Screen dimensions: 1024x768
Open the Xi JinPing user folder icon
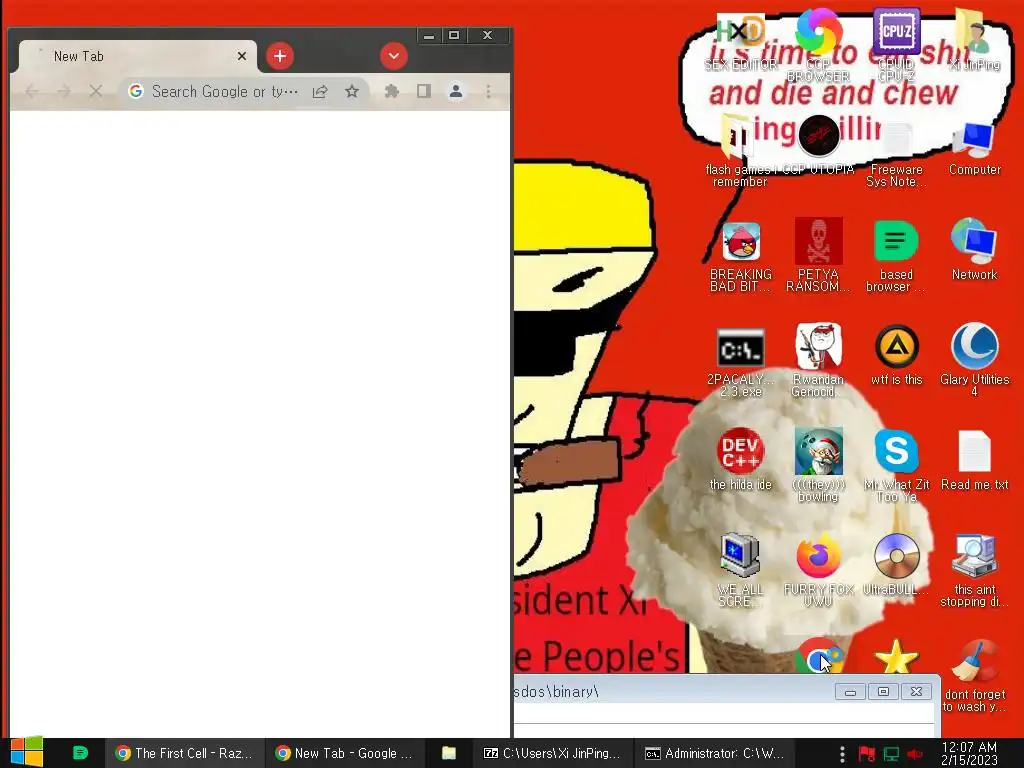pos(974,39)
